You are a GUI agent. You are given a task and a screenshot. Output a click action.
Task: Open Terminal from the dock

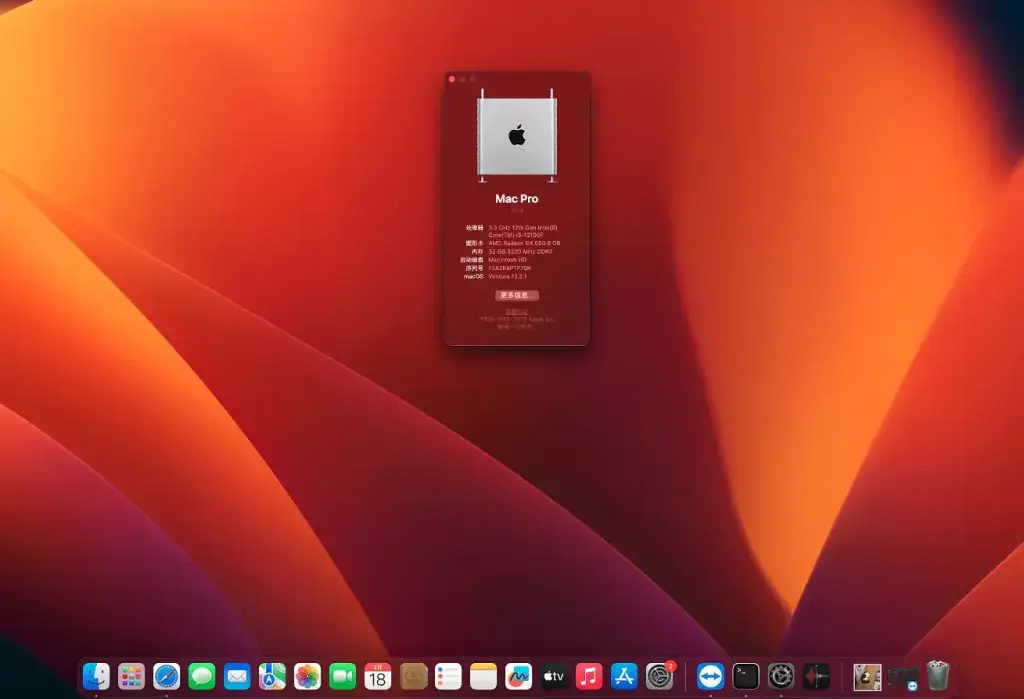[746, 677]
